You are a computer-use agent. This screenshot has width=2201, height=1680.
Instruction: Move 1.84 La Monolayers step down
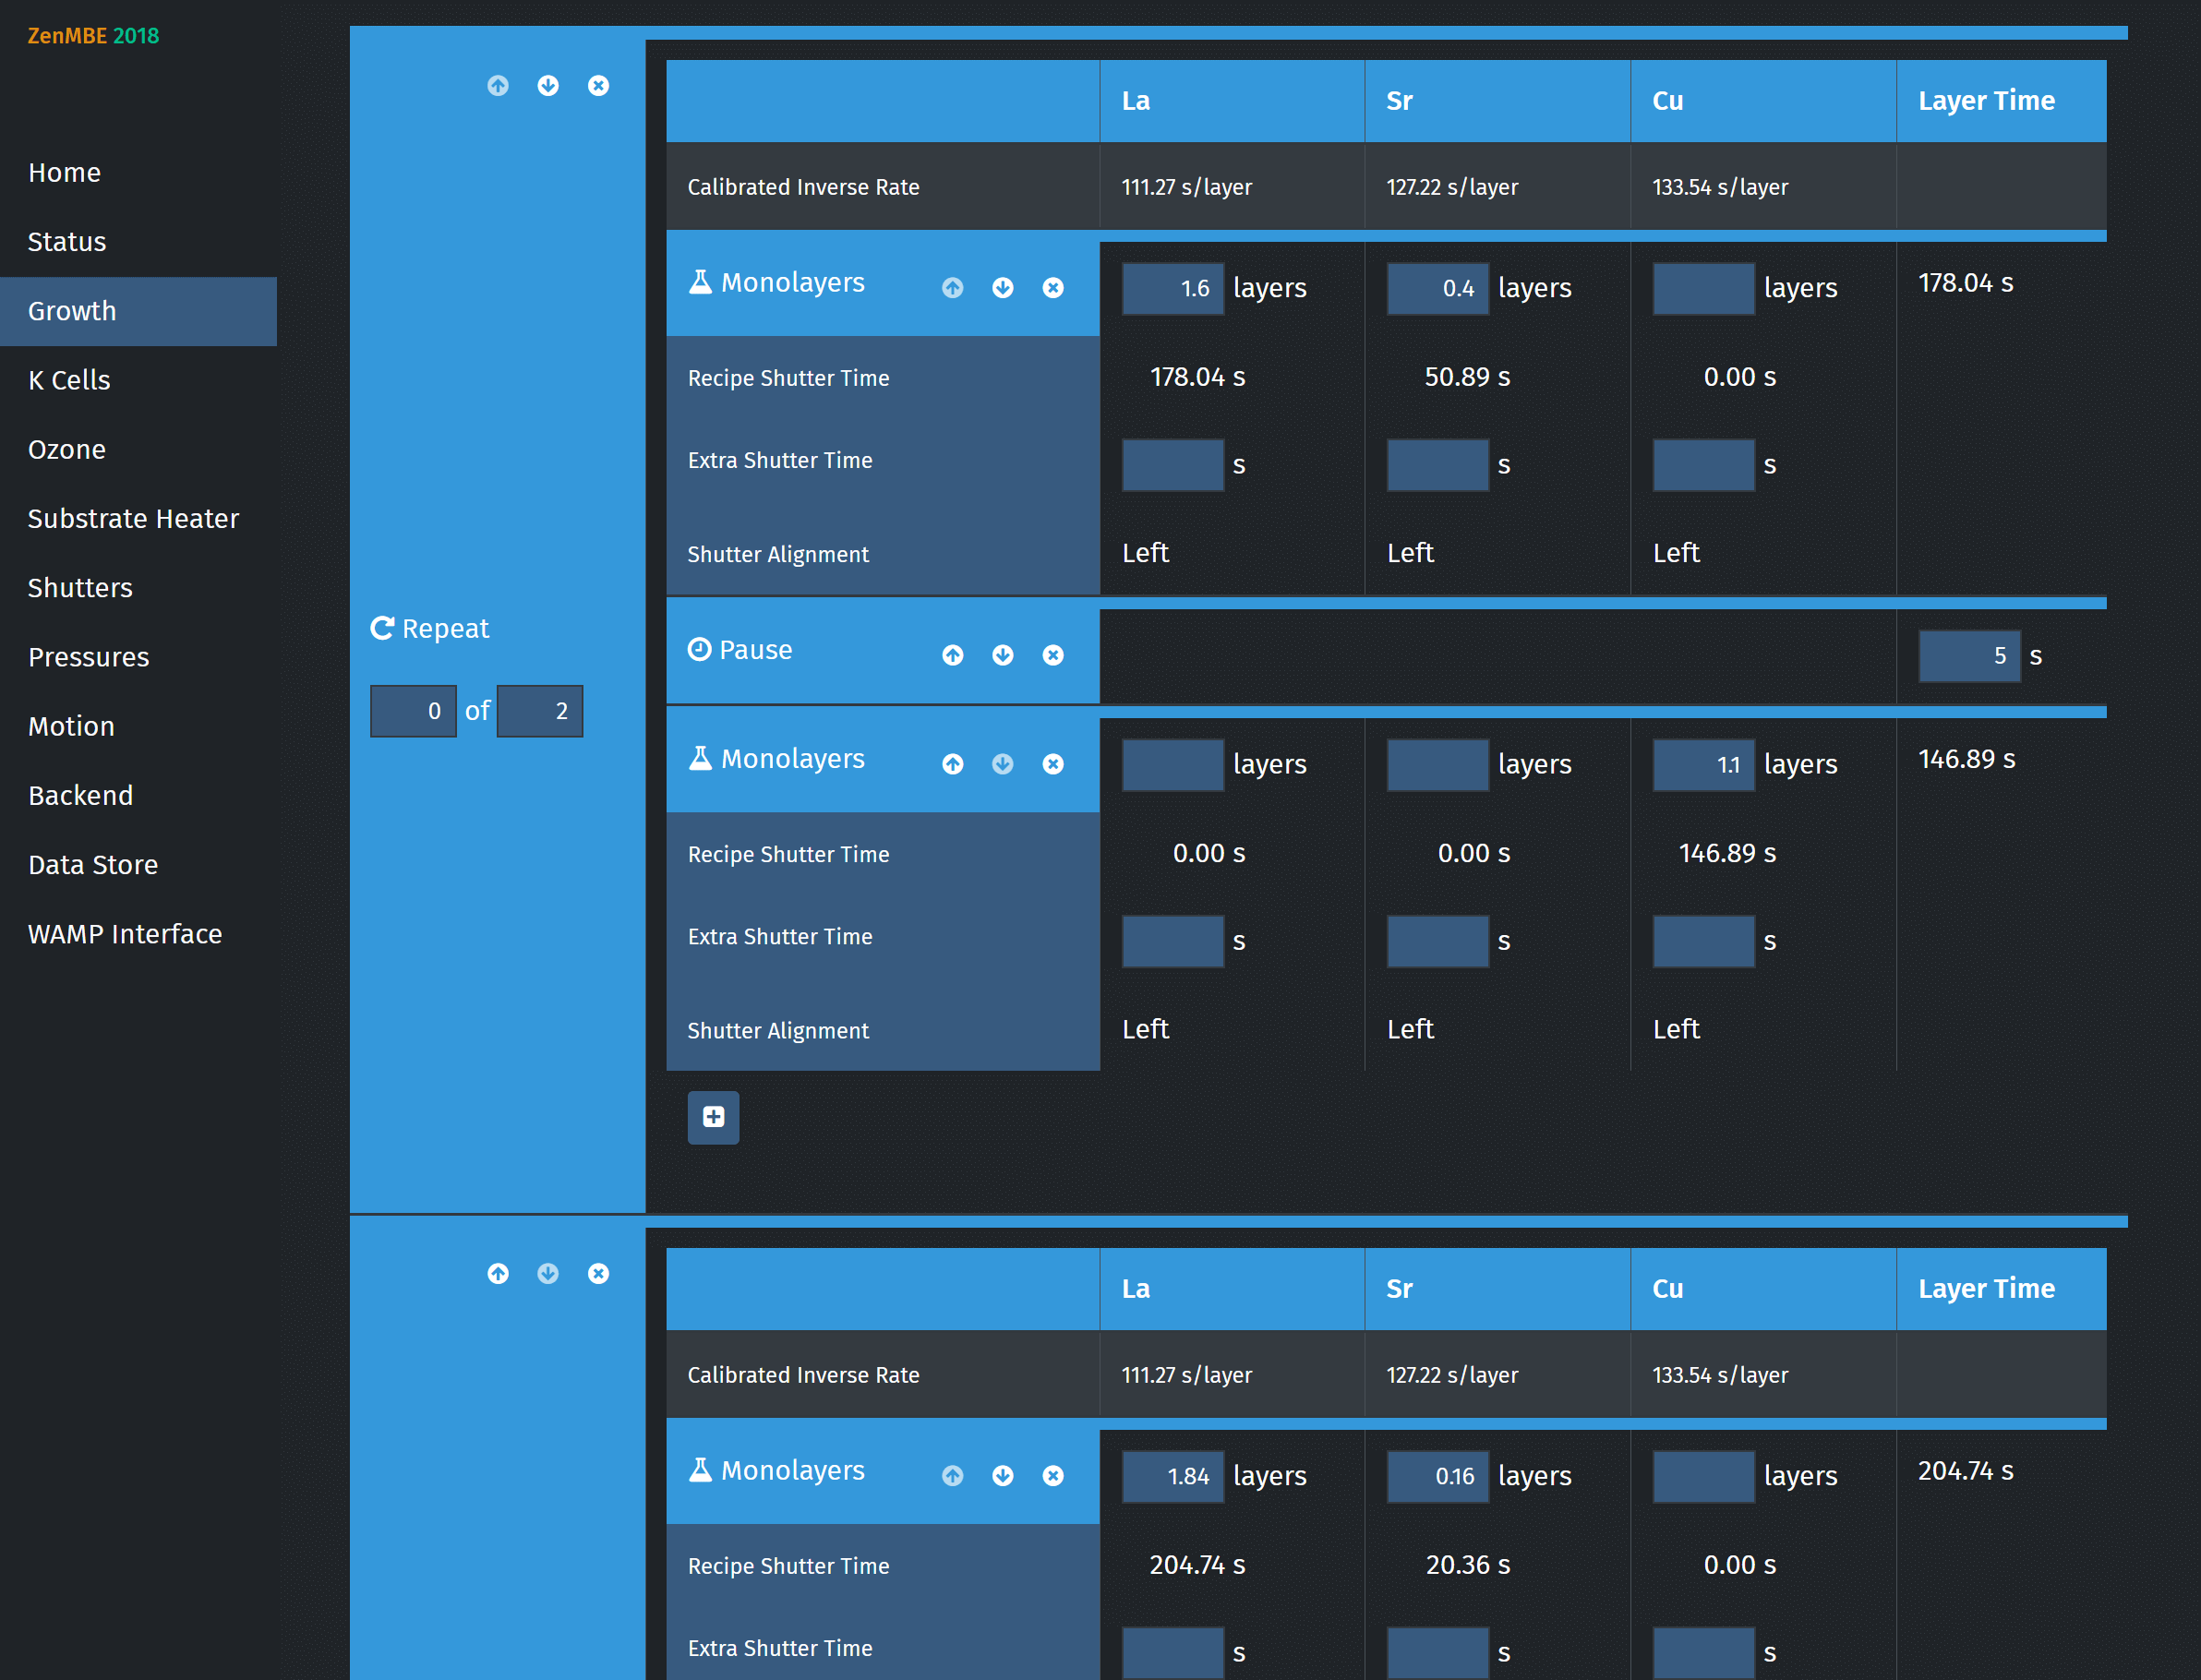pos(1003,1476)
